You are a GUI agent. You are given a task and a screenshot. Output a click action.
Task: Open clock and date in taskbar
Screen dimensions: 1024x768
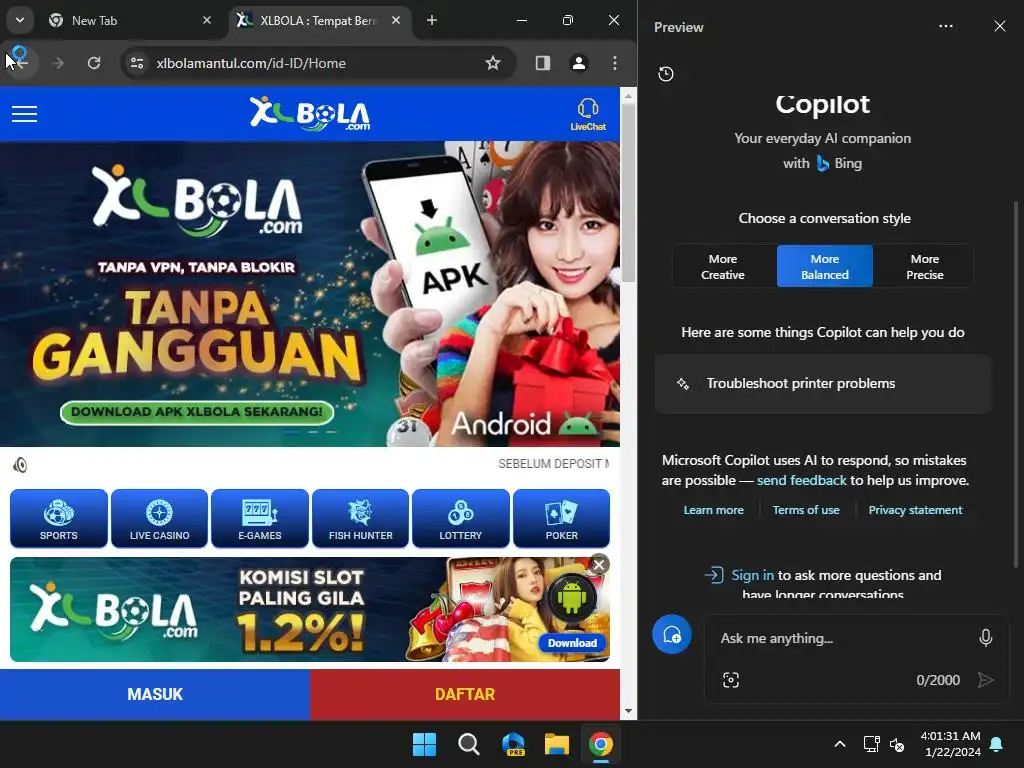[950, 744]
